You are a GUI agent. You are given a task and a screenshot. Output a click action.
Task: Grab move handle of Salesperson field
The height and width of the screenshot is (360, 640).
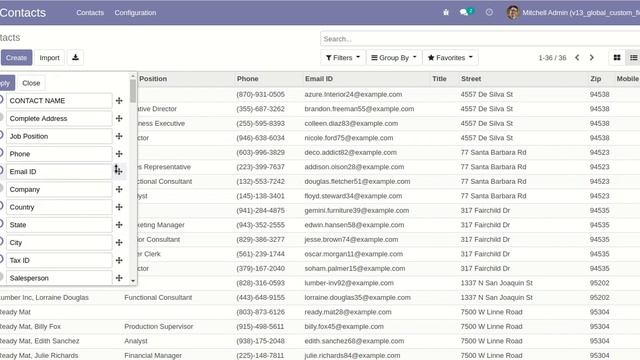click(x=119, y=278)
